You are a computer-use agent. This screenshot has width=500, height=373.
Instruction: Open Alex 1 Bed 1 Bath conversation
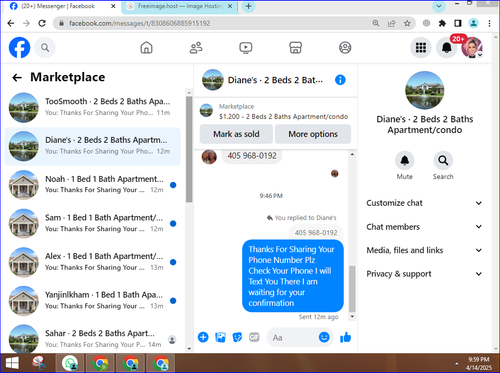pos(93,262)
